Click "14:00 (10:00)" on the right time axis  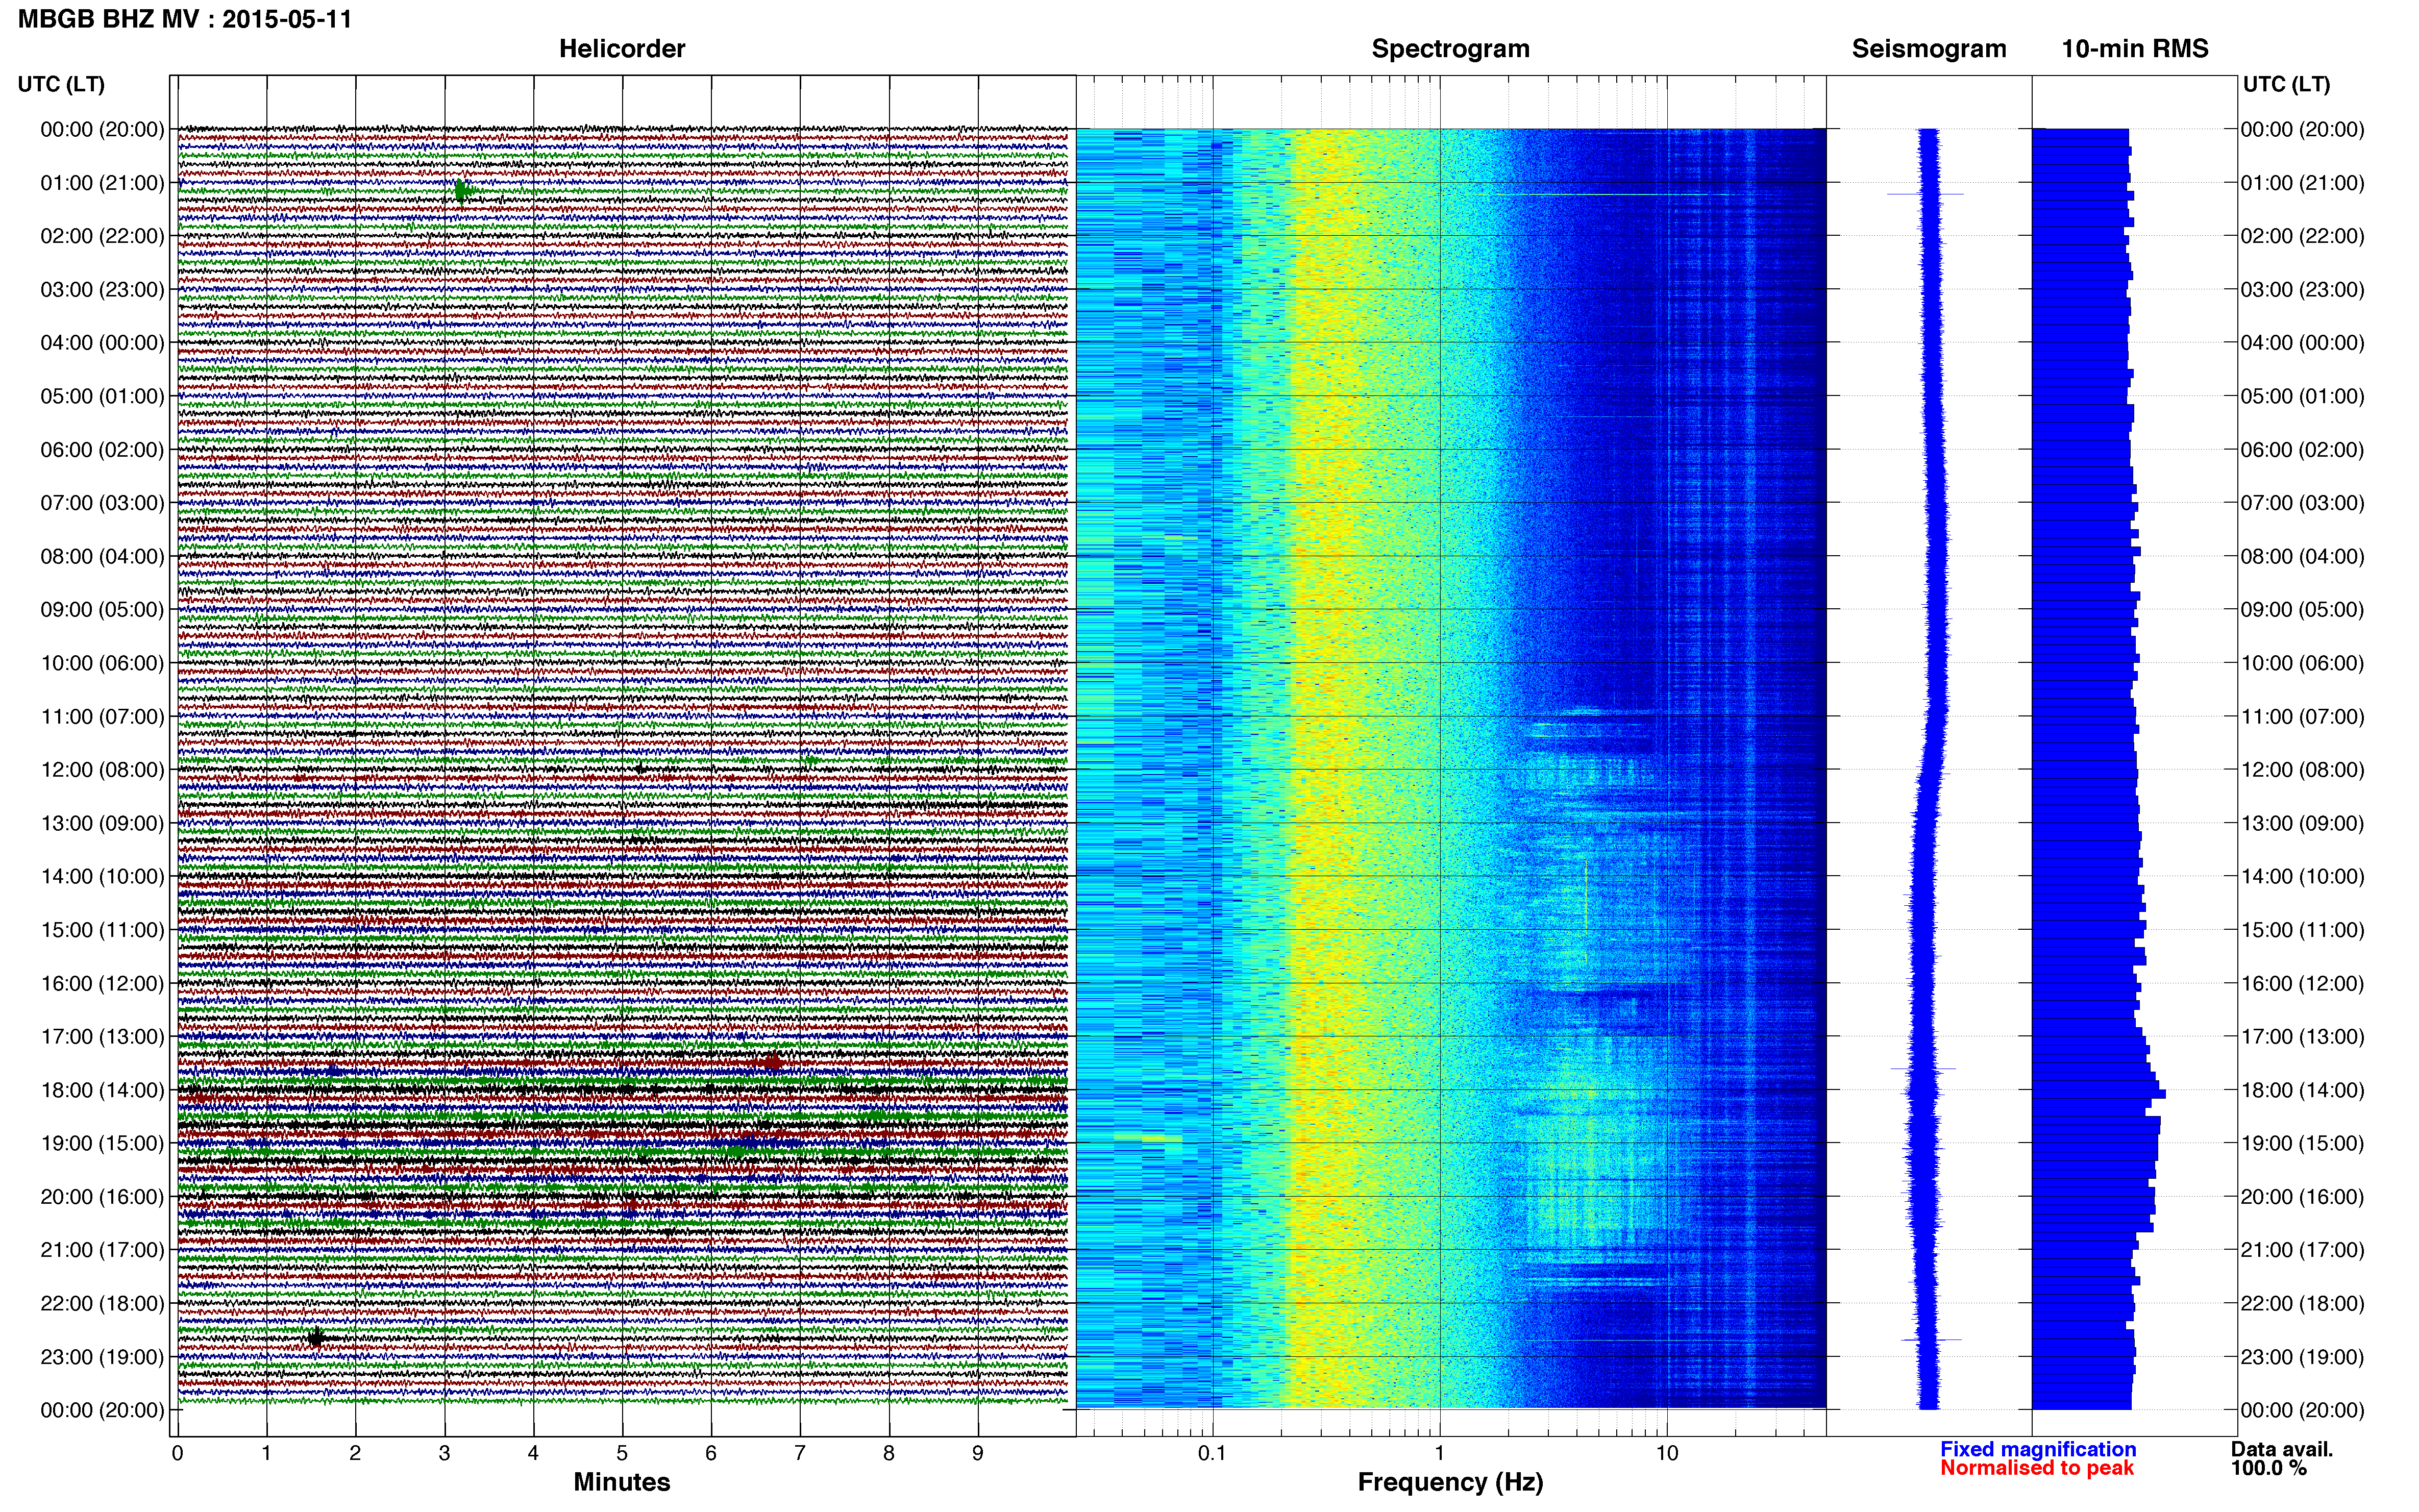pyautogui.click(x=2303, y=877)
